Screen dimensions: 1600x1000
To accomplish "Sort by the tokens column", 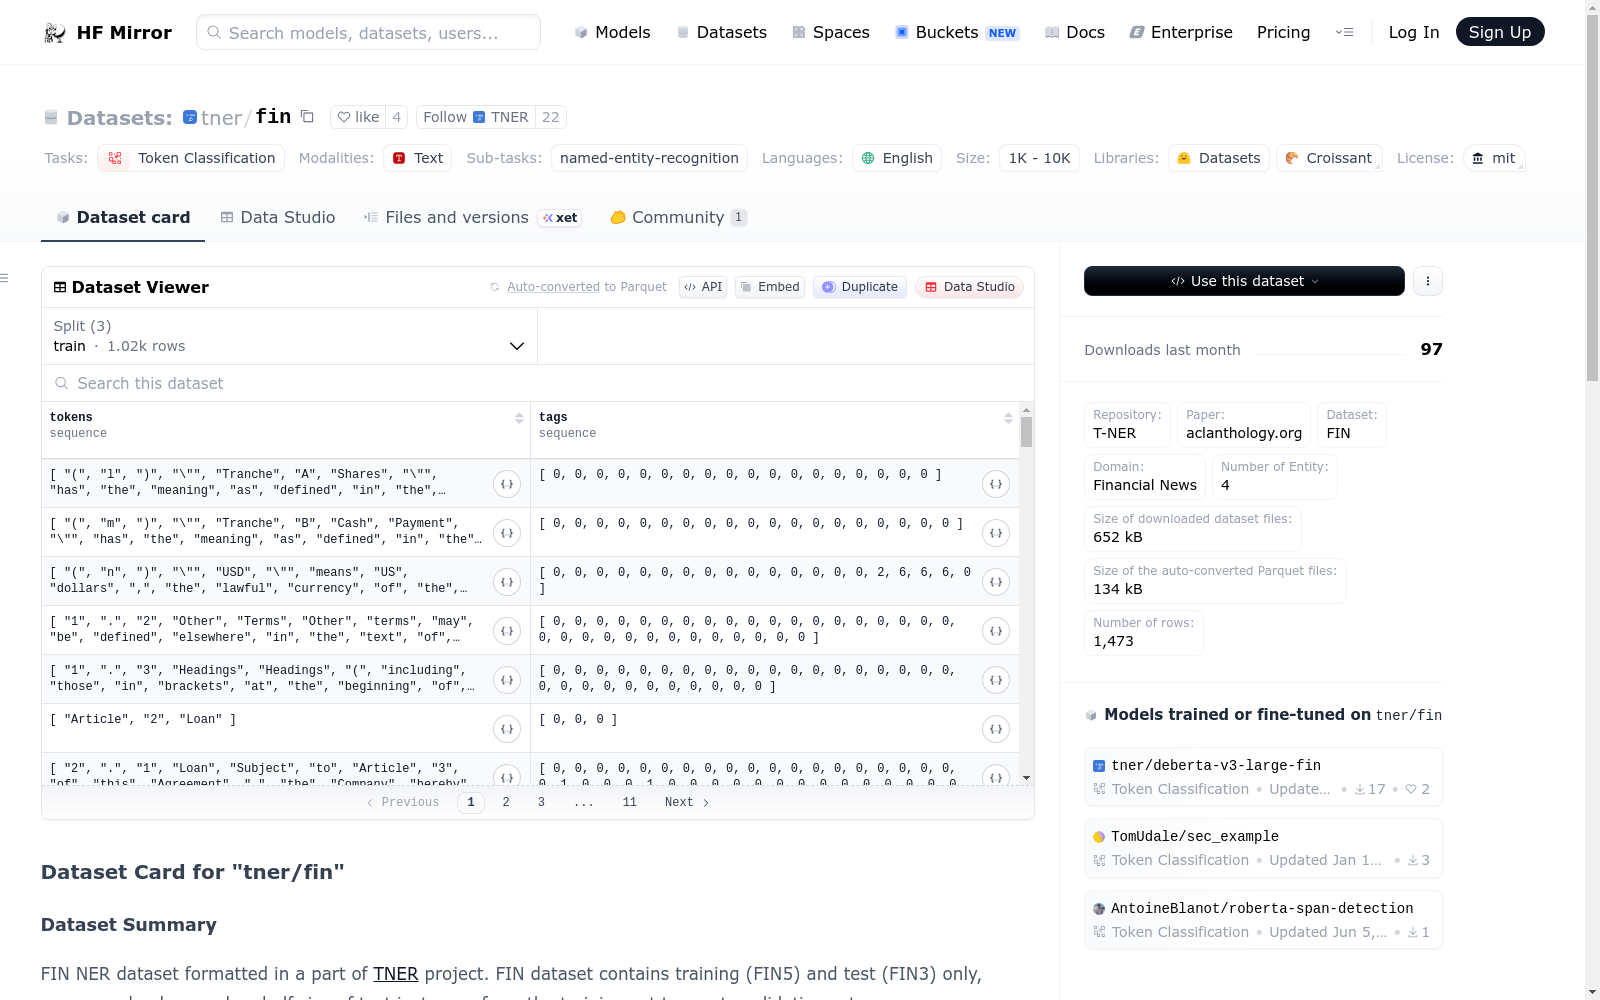I will pos(519,418).
